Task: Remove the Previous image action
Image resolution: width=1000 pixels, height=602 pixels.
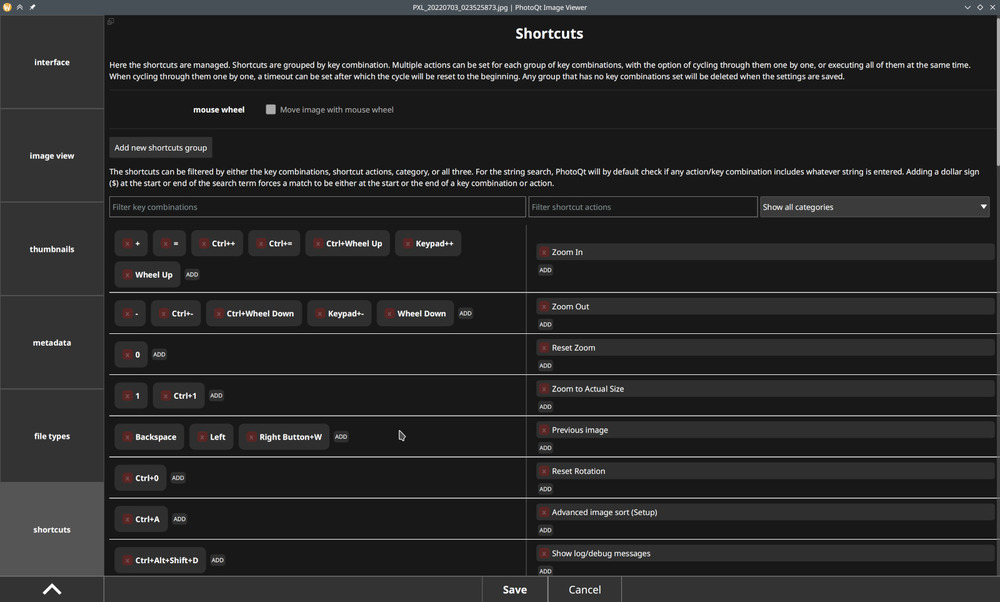Action: (x=544, y=430)
